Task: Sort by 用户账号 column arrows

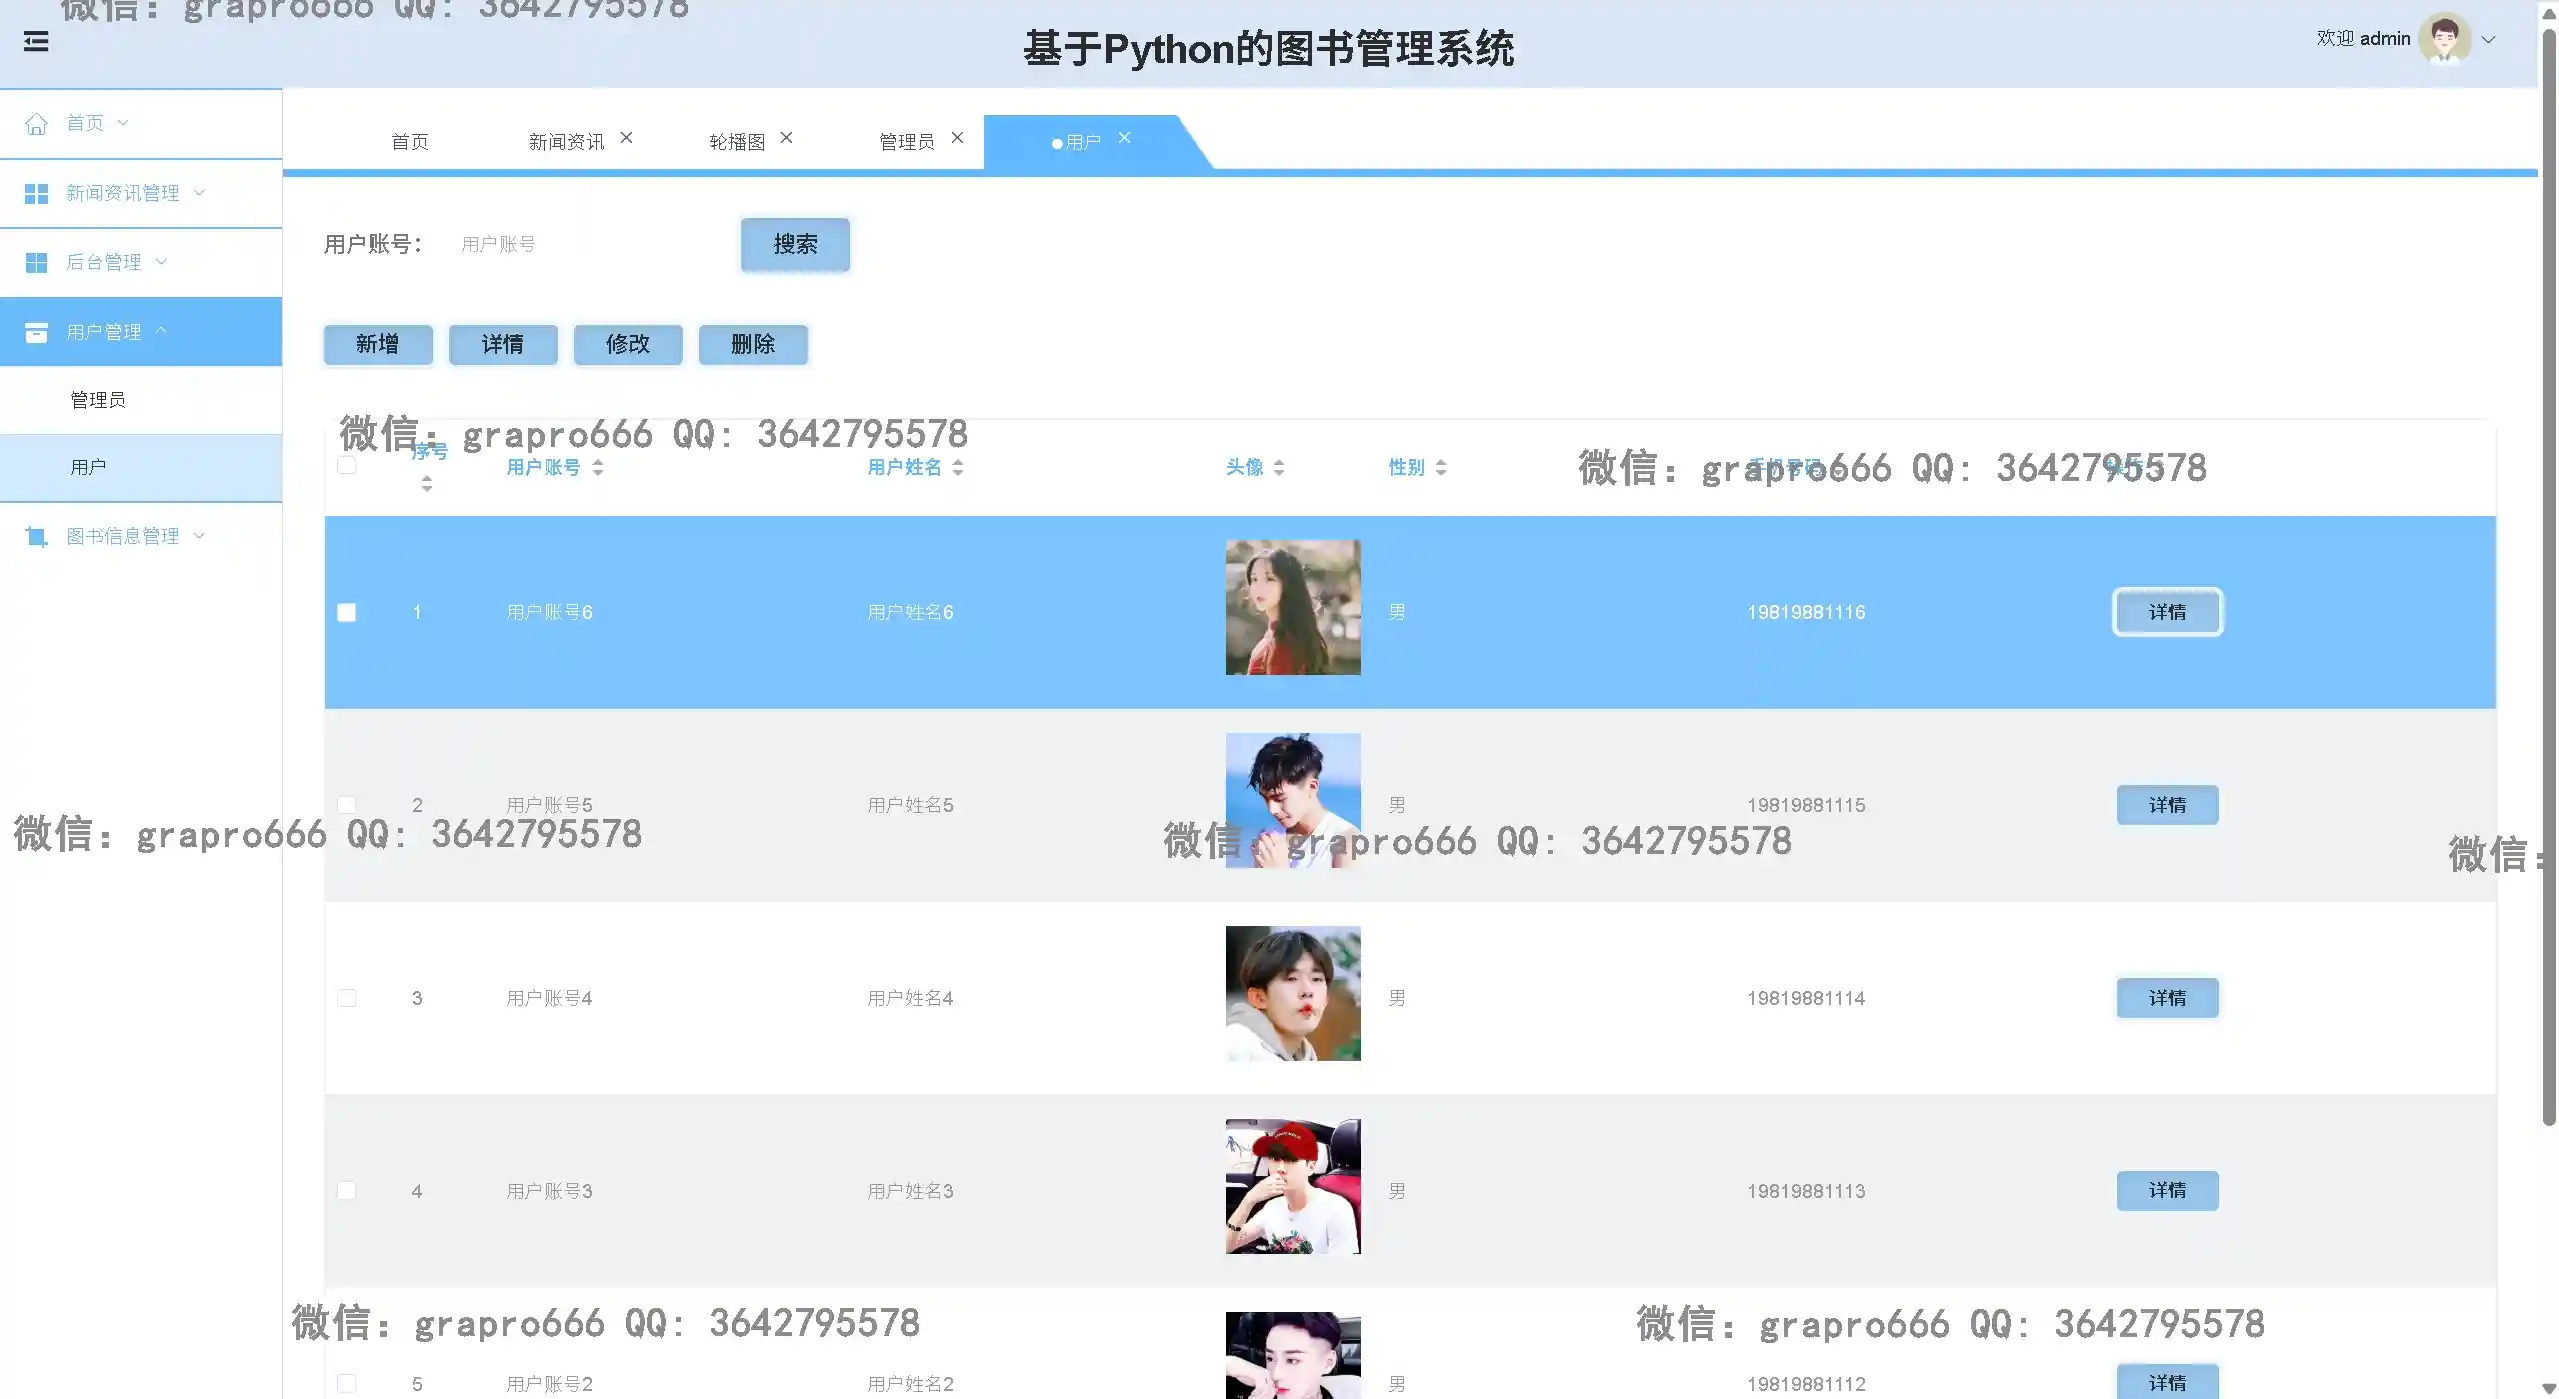Action: pyautogui.click(x=598, y=467)
